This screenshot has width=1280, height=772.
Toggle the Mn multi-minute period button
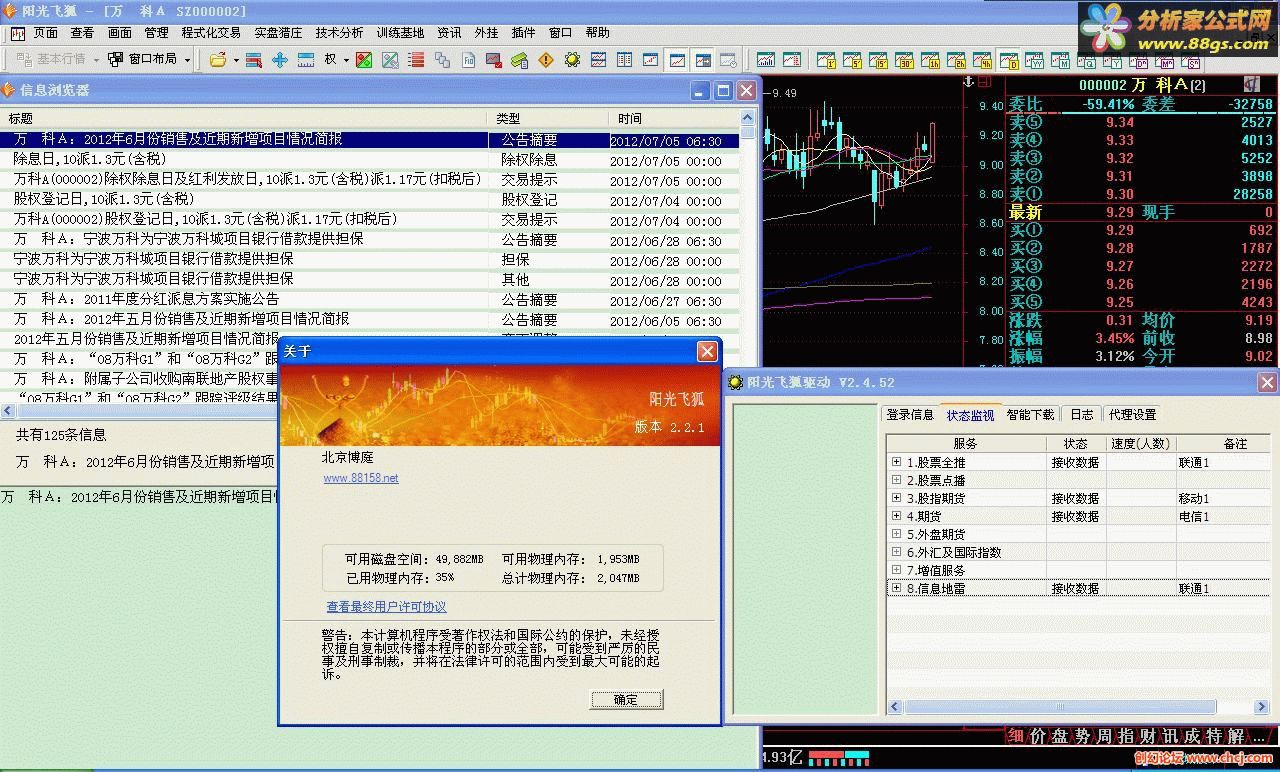1164,60
